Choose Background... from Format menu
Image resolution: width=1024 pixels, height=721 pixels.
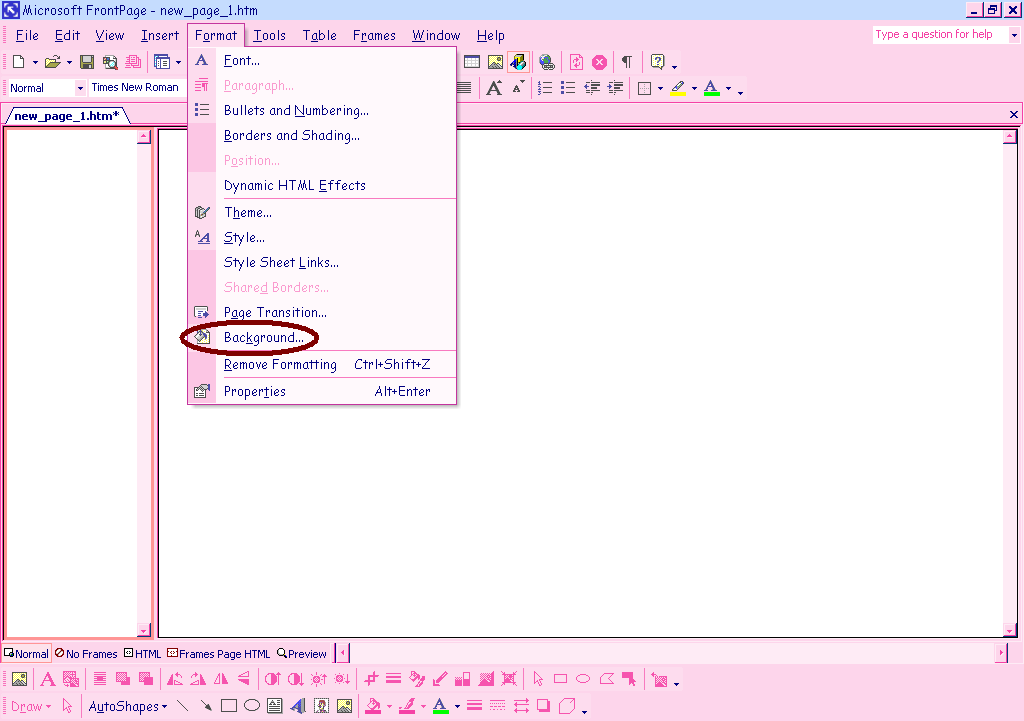point(322,338)
